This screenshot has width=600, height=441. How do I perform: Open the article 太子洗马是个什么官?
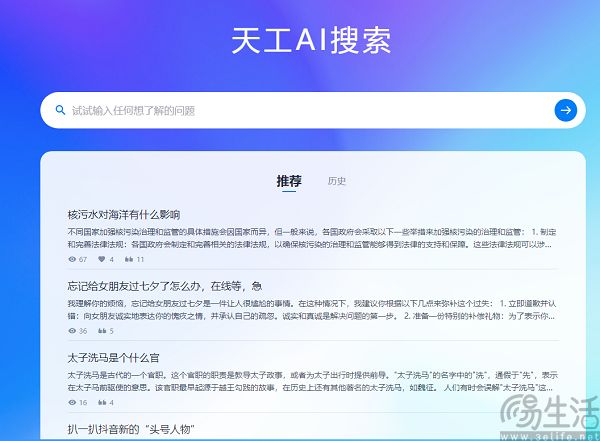[113, 358]
